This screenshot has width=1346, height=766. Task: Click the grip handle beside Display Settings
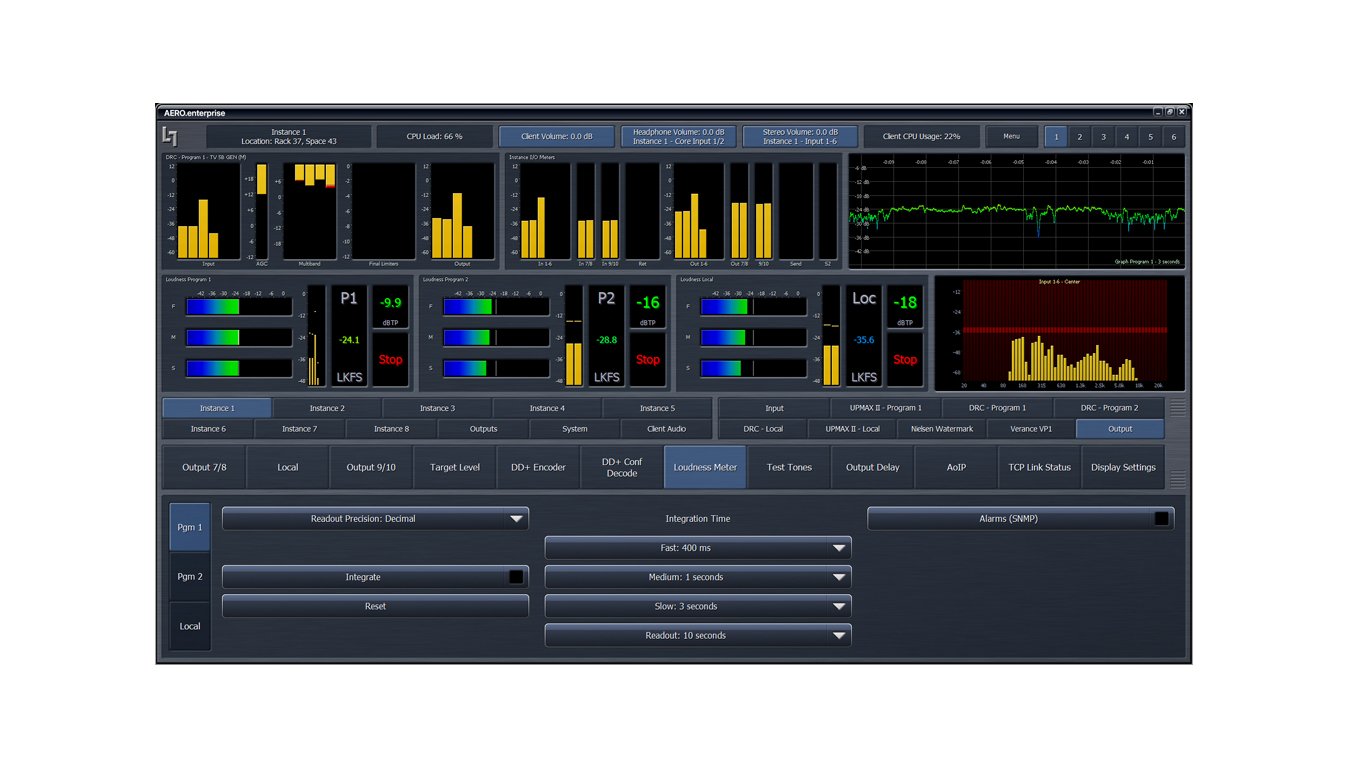[x=1178, y=478]
